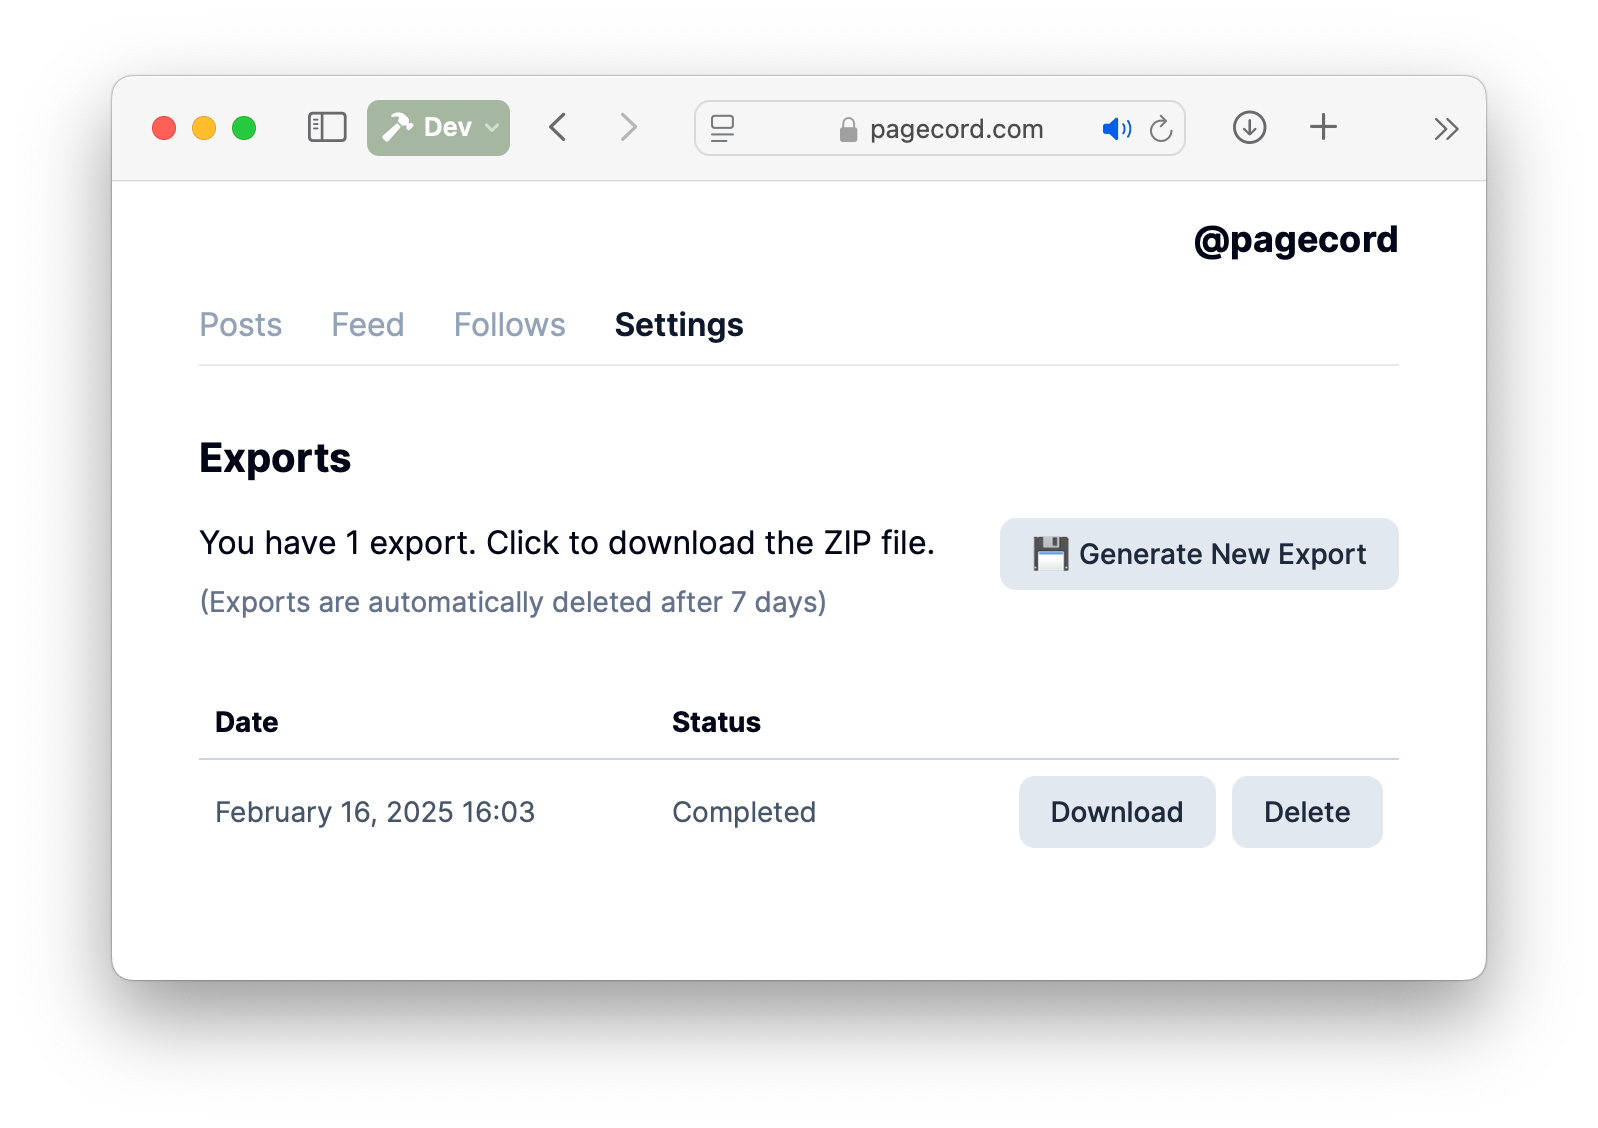Delete the completed export
Viewport: 1598px width, 1128px height.
click(1306, 812)
